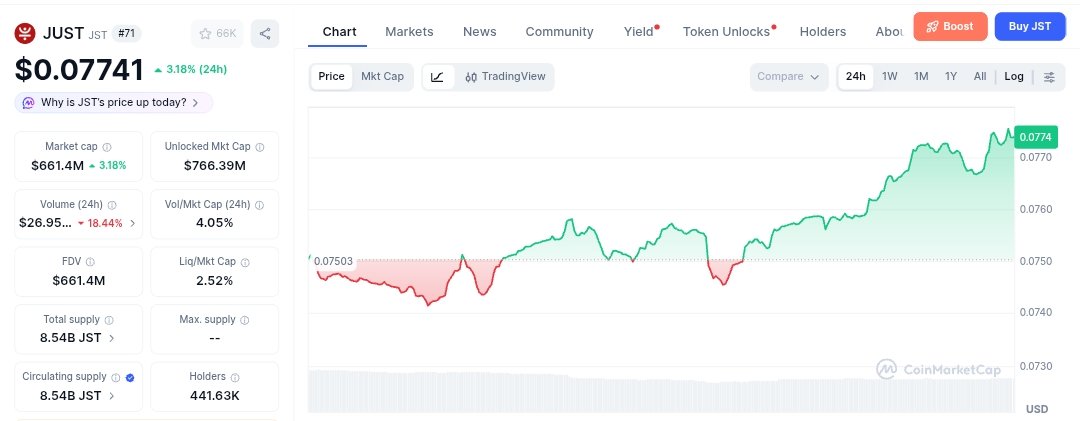This screenshot has width=1080, height=421.
Task: Select the 1Y time range
Action: point(951,76)
